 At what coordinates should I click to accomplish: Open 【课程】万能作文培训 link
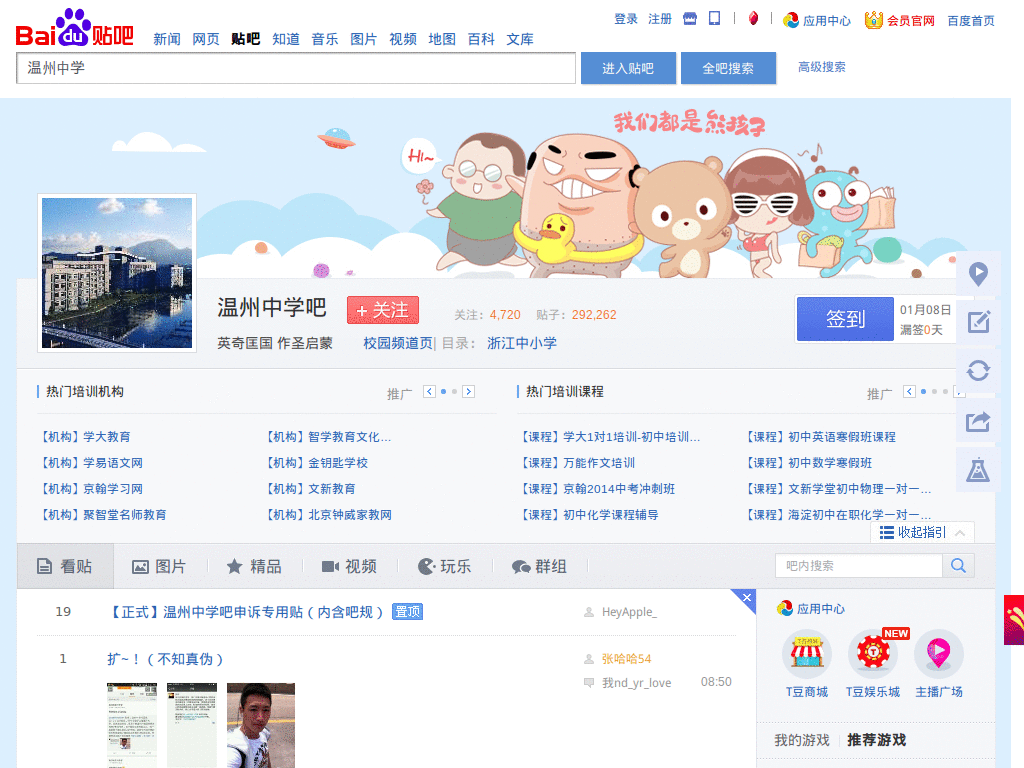(577, 463)
